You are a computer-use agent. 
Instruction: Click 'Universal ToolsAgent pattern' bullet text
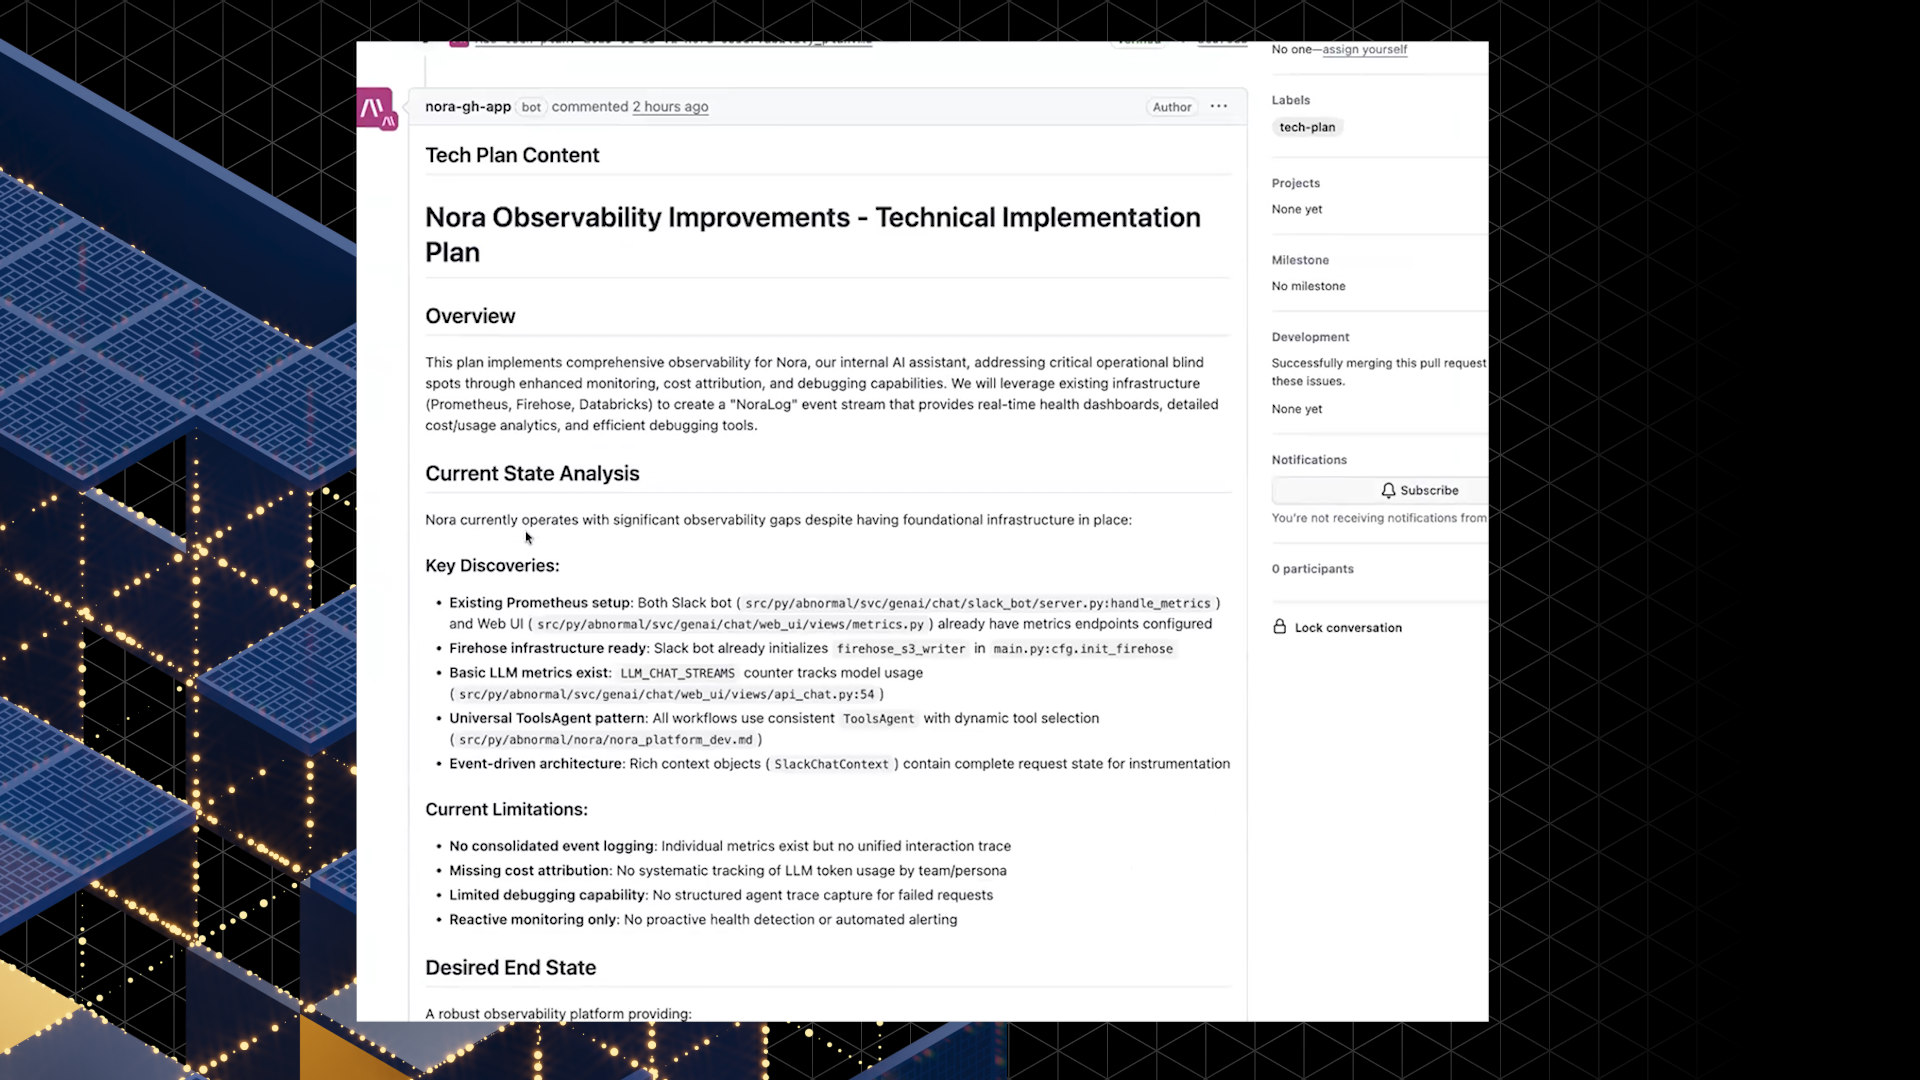pyautogui.click(x=547, y=718)
